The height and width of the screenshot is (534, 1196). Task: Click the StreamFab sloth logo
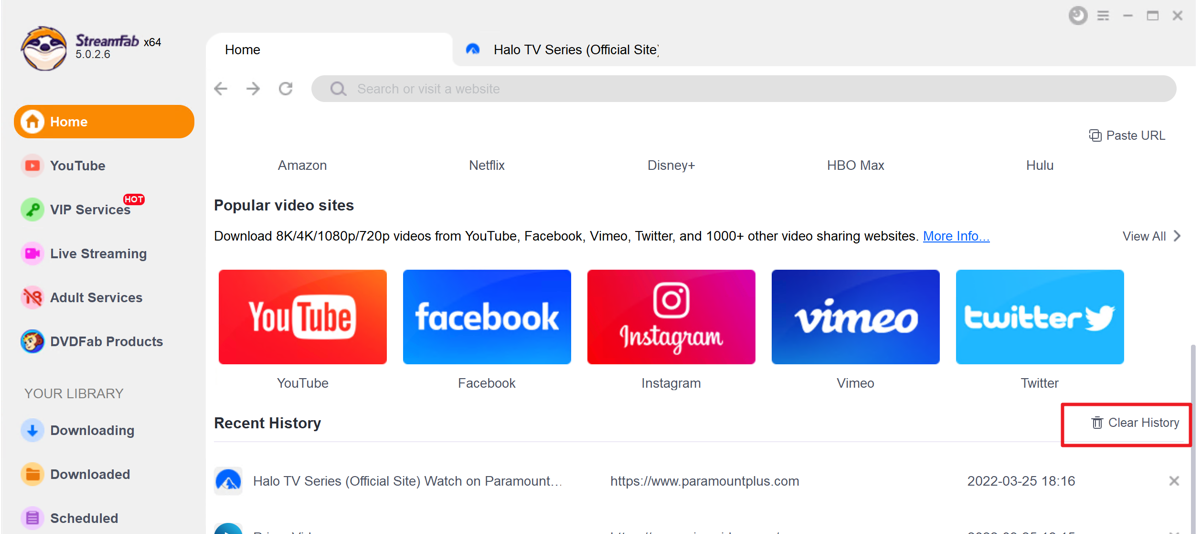(44, 48)
